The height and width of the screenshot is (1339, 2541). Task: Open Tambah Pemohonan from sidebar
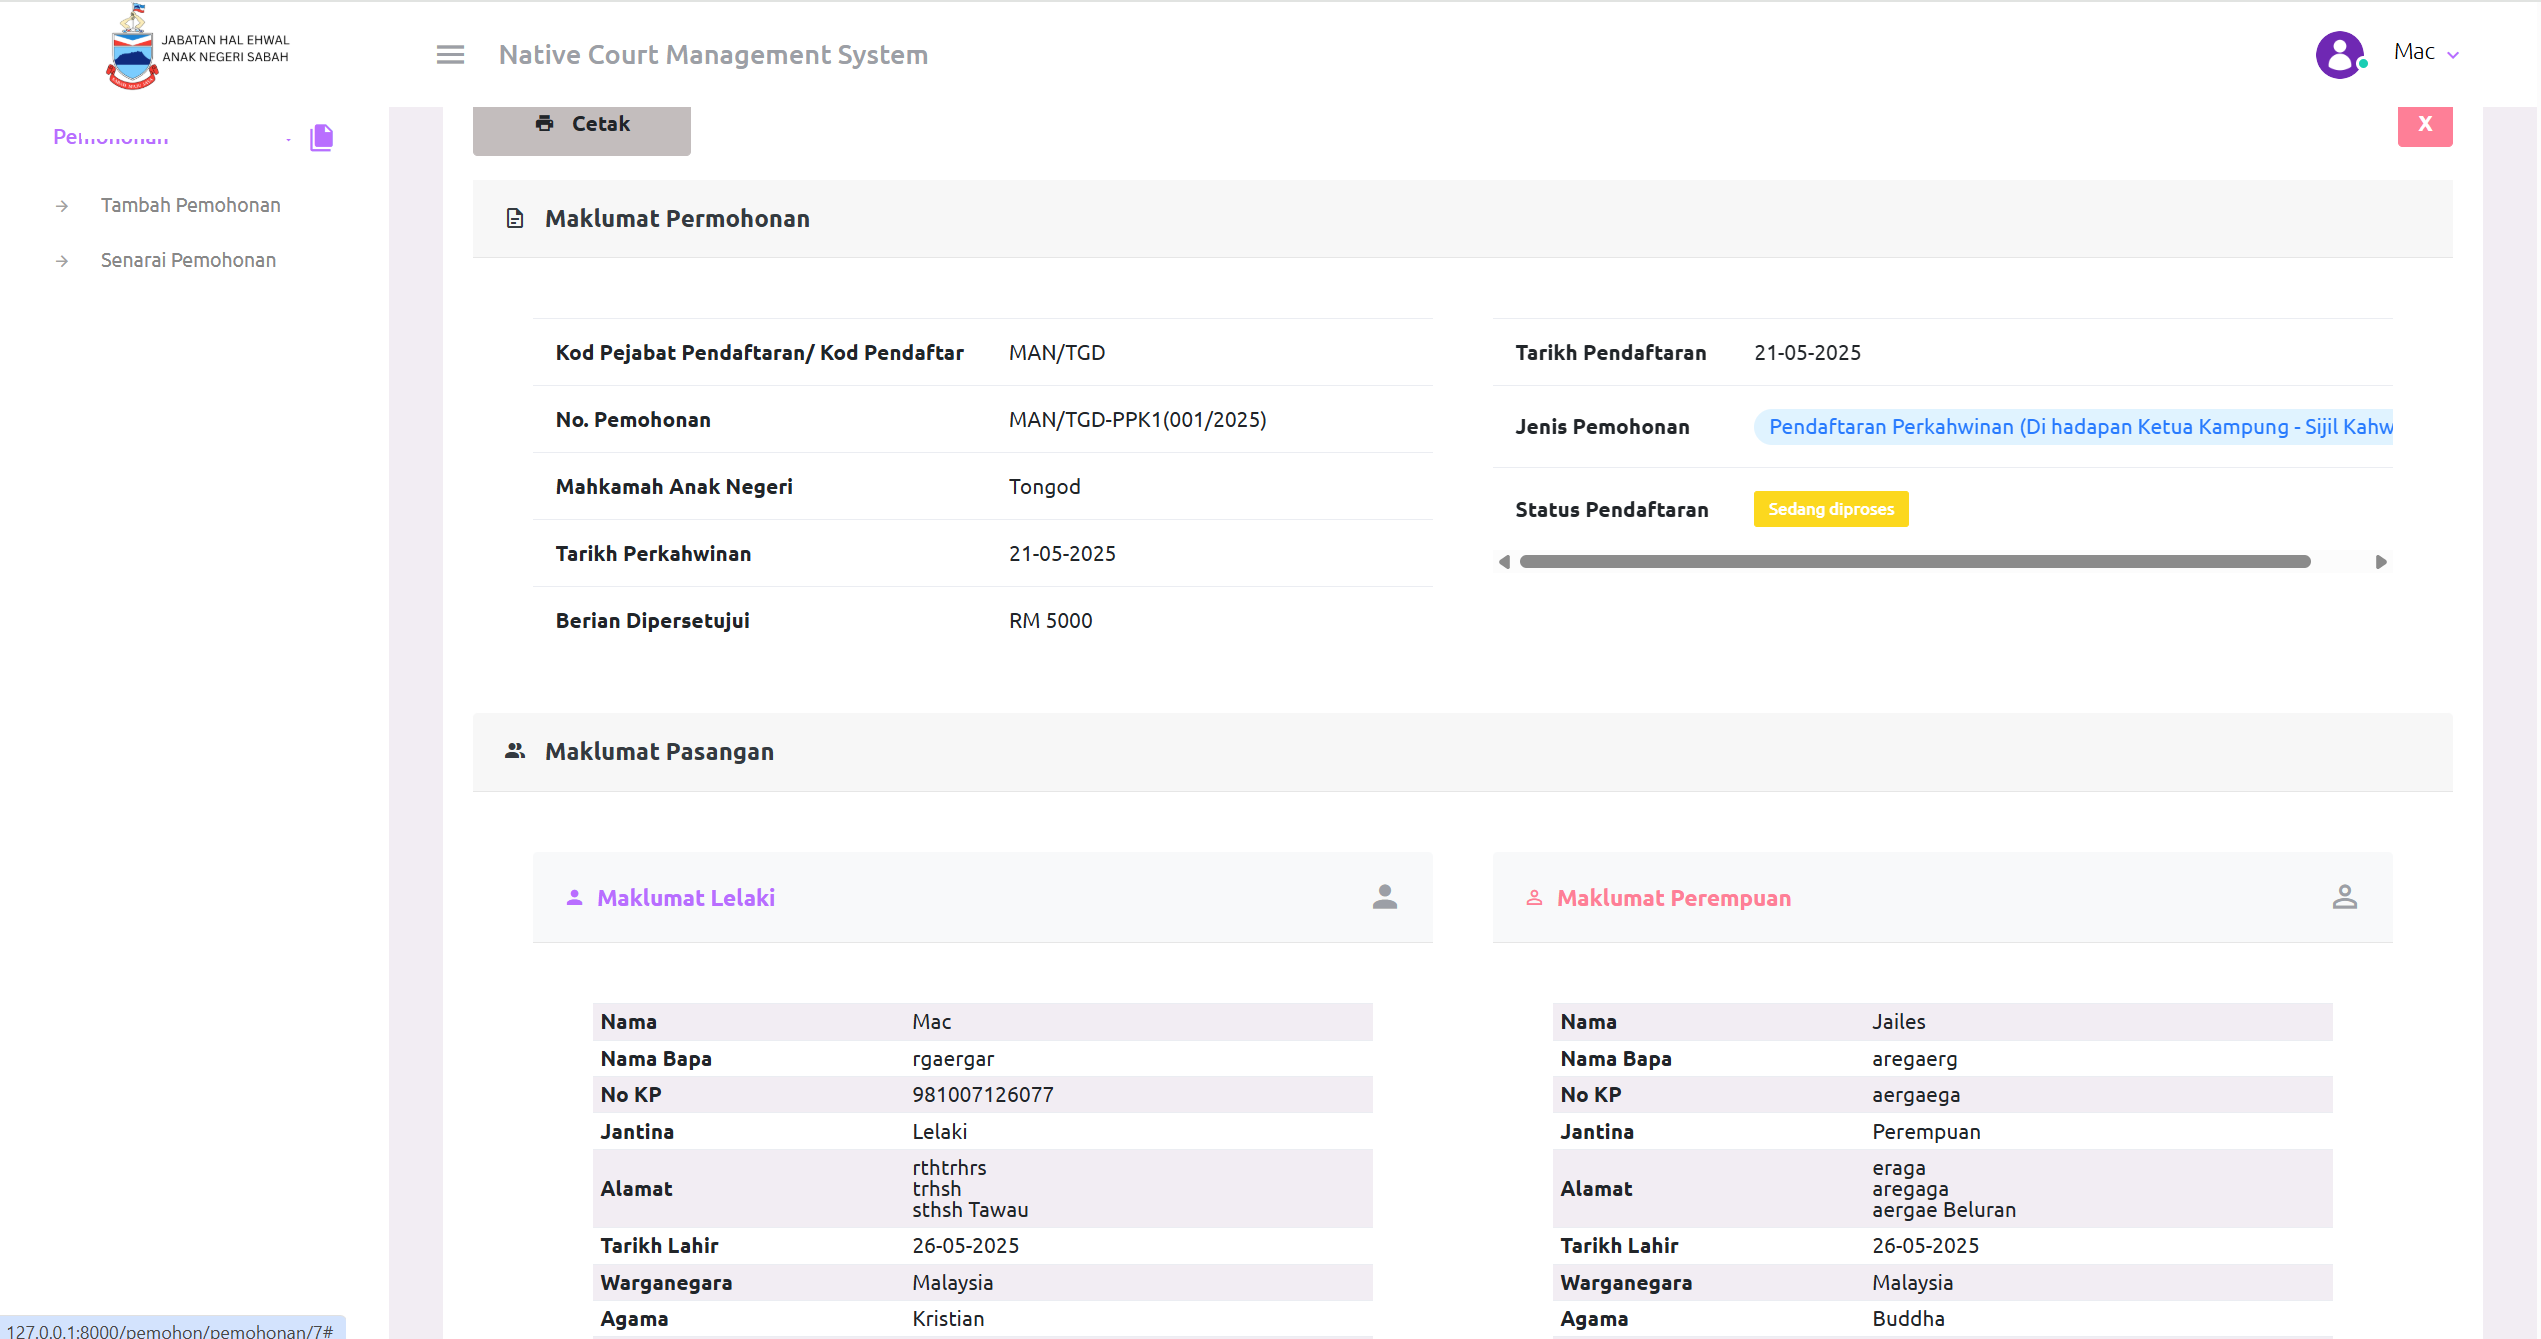click(x=190, y=205)
